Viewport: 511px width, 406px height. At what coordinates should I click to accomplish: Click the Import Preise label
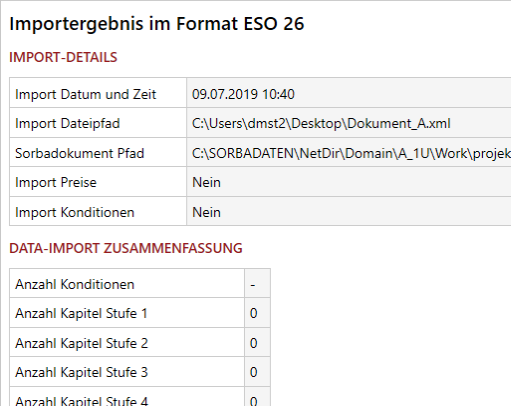(x=56, y=182)
